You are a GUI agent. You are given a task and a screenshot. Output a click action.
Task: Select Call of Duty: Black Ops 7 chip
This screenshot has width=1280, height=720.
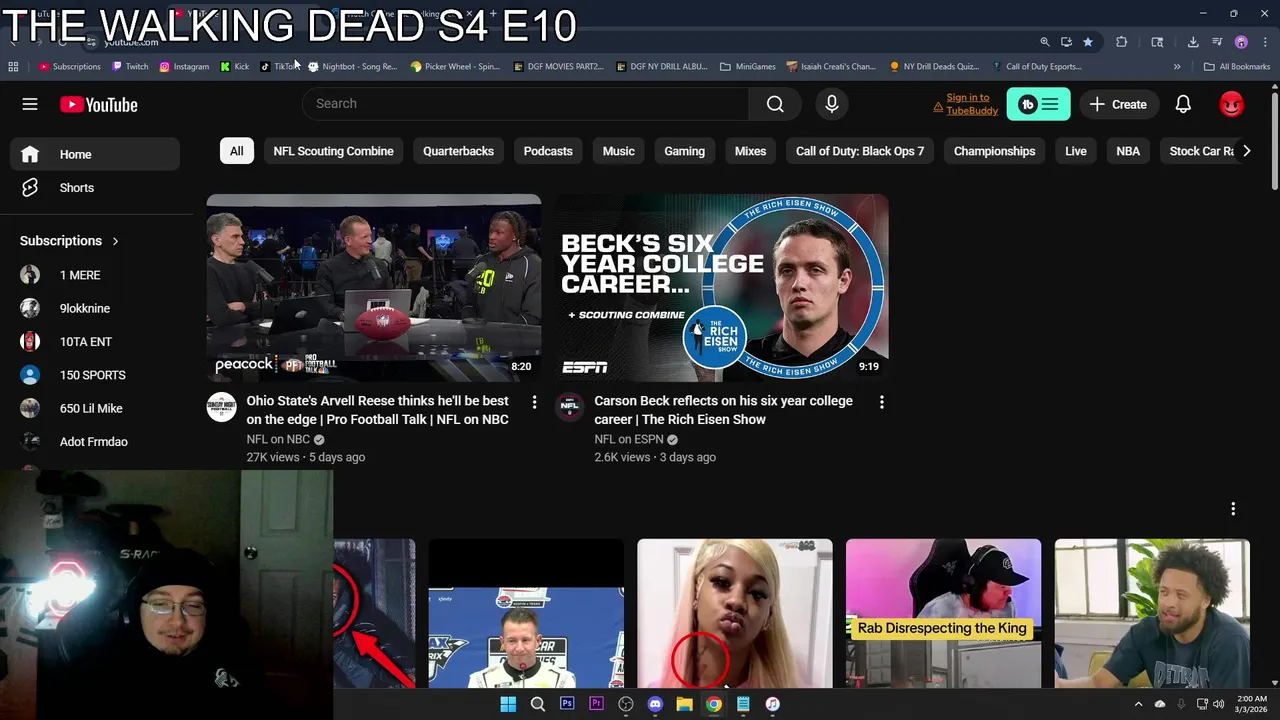(860, 151)
